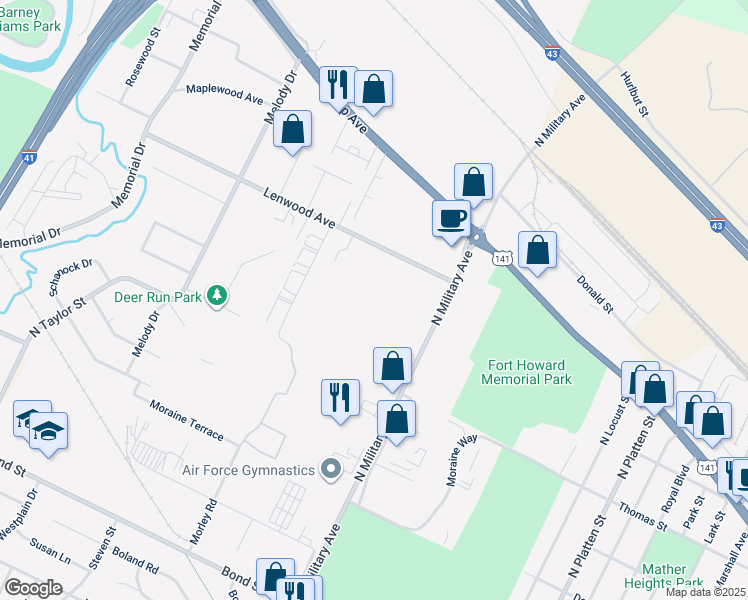This screenshot has height=600, width=748.
Task: Click the I-41 interstate shield
Action: point(30,157)
